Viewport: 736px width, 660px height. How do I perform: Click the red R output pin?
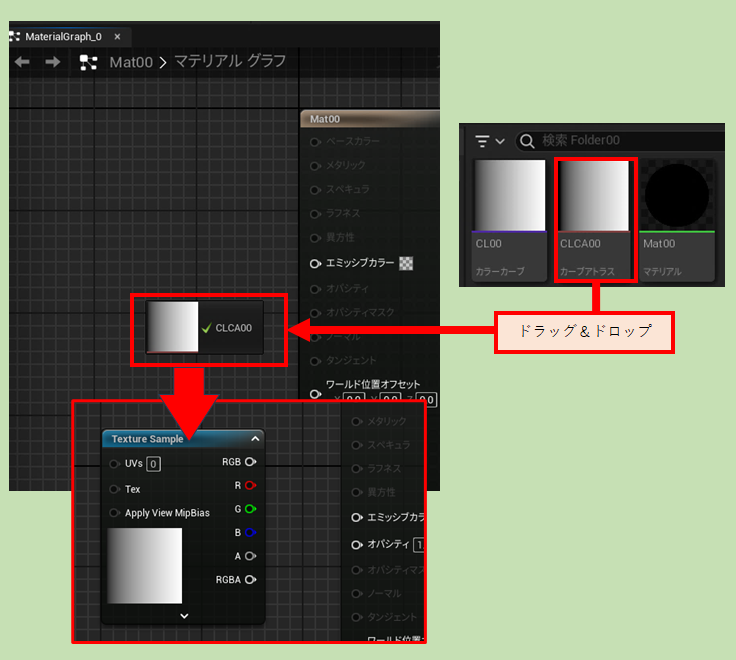[x=250, y=485]
